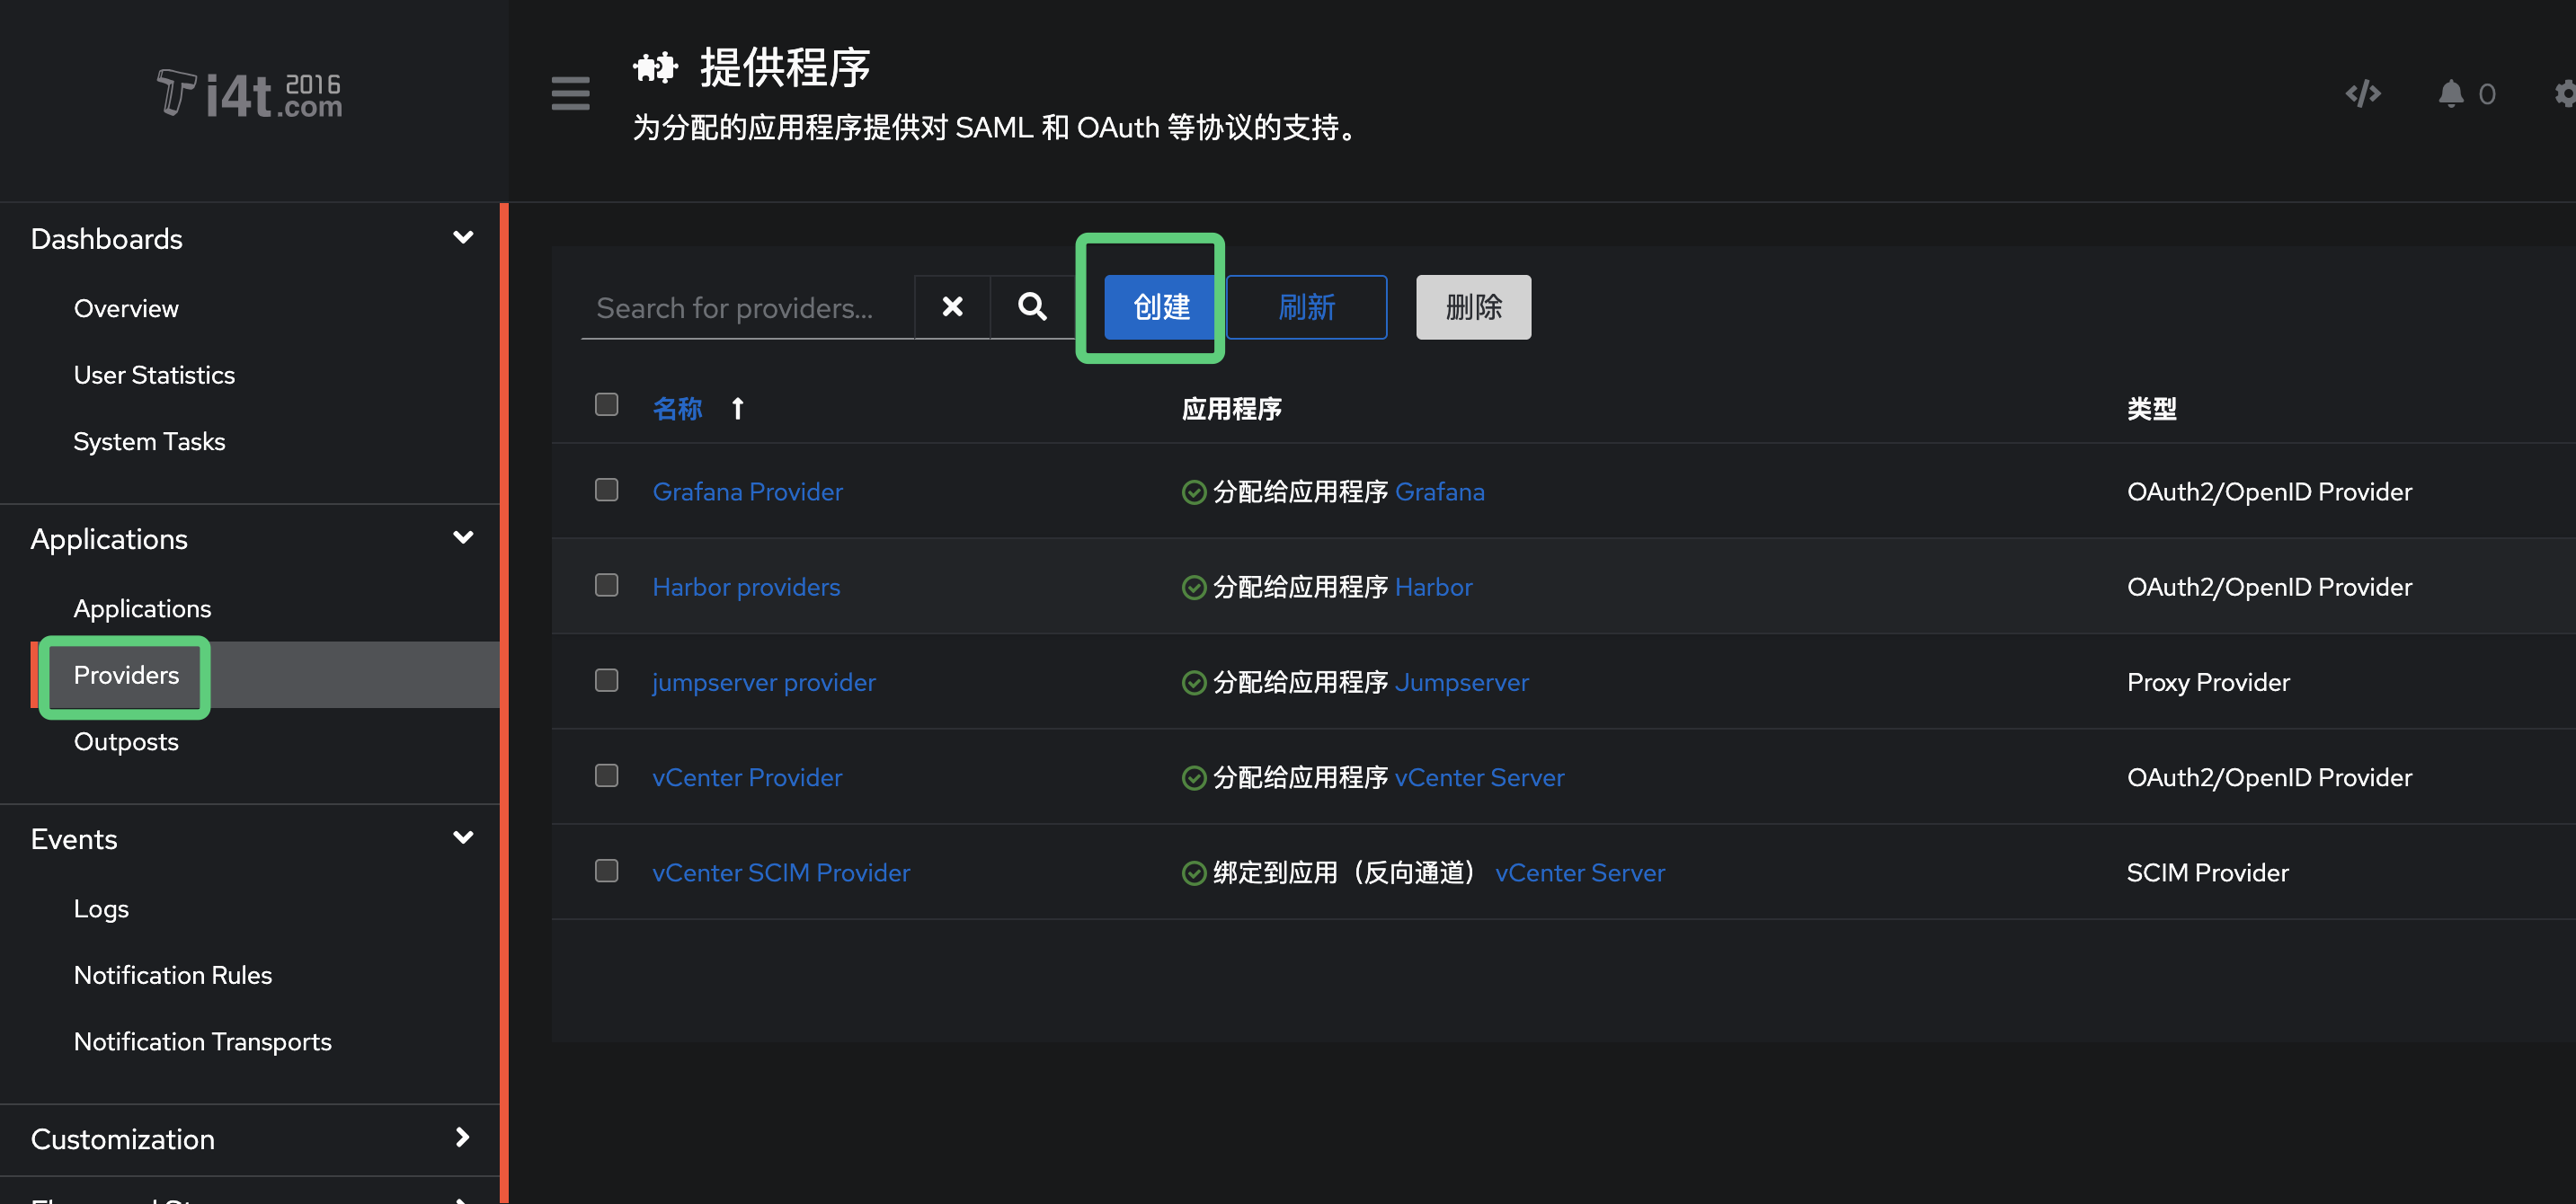Collapse the Applications section
The width and height of the screenshot is (2576, 1204).
463,537
